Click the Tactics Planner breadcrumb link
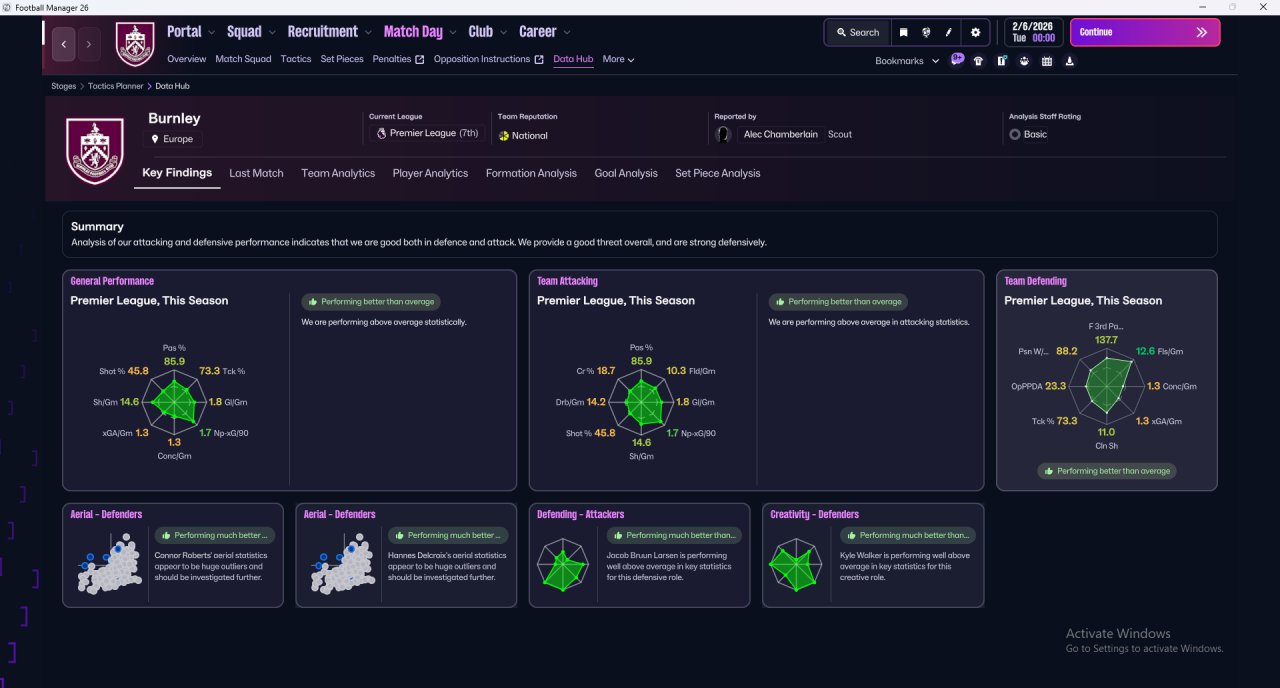The image size is (1280, 688). [115, 86]
